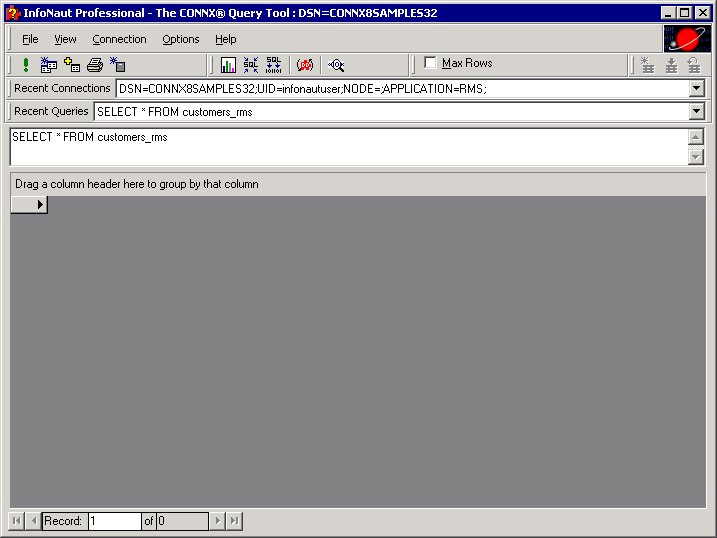Click the star-and-square new item toolbar icon
This screenshot has width=717, height=538.
(x=118, y=65)
